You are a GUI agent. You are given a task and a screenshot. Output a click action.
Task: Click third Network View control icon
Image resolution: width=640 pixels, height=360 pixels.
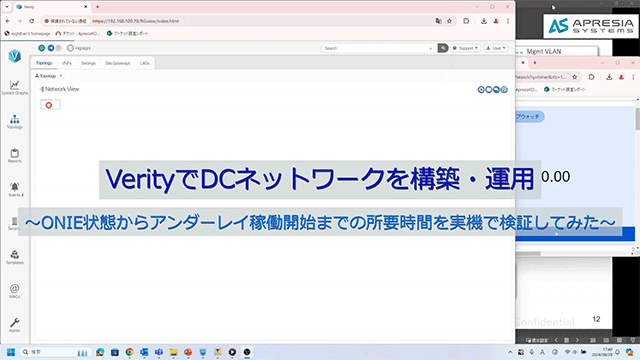(496, 90)
